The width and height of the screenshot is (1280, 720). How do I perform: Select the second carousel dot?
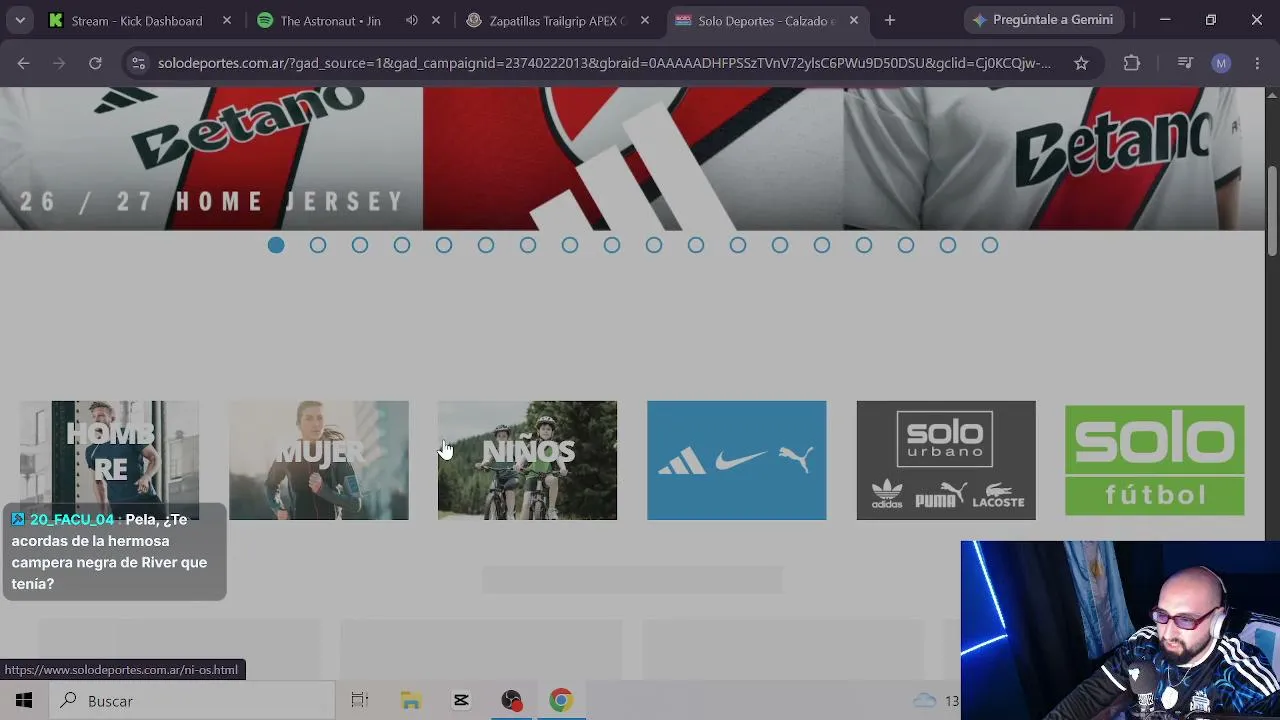pos(318,245)
